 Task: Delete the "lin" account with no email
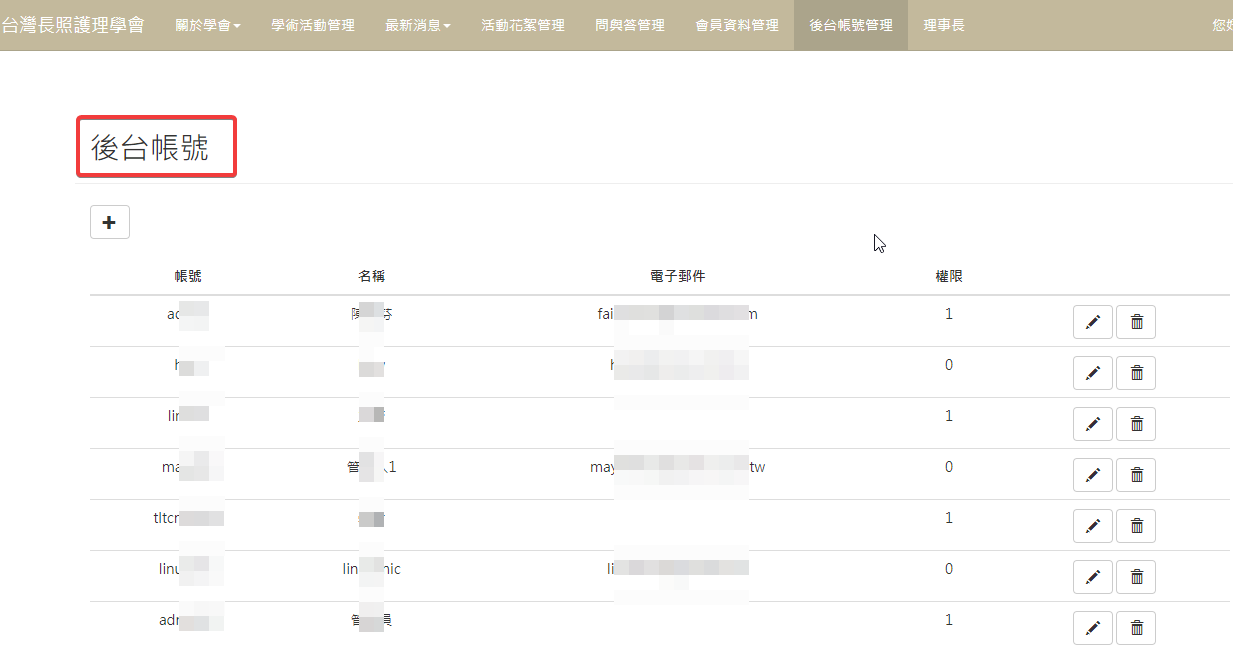pos(1136,424)
